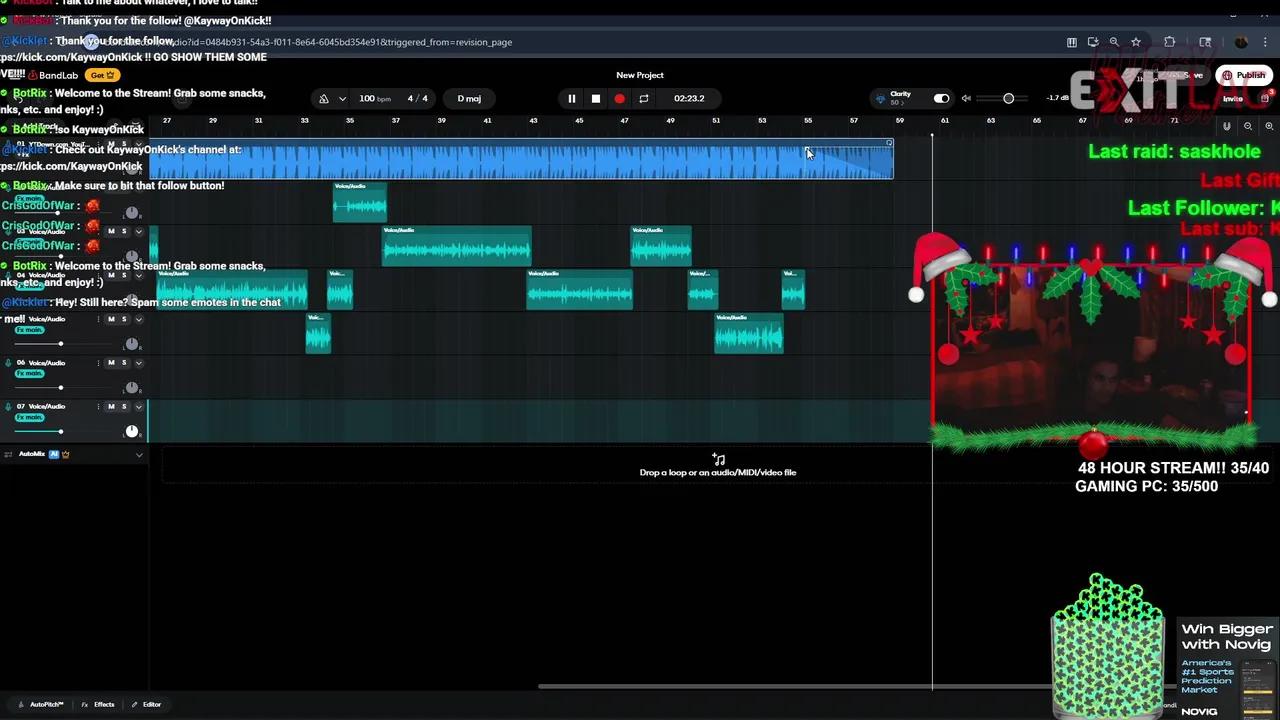Screen dimensions: 1280x720
Task: Start recording with the red record button
Action: (619, 98)
